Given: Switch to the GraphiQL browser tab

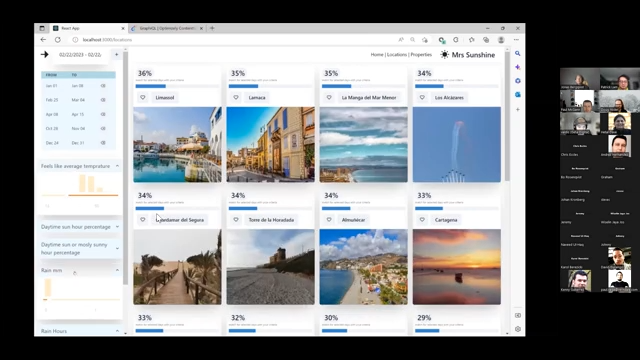Looking at the screenshot, I should 167,28.
